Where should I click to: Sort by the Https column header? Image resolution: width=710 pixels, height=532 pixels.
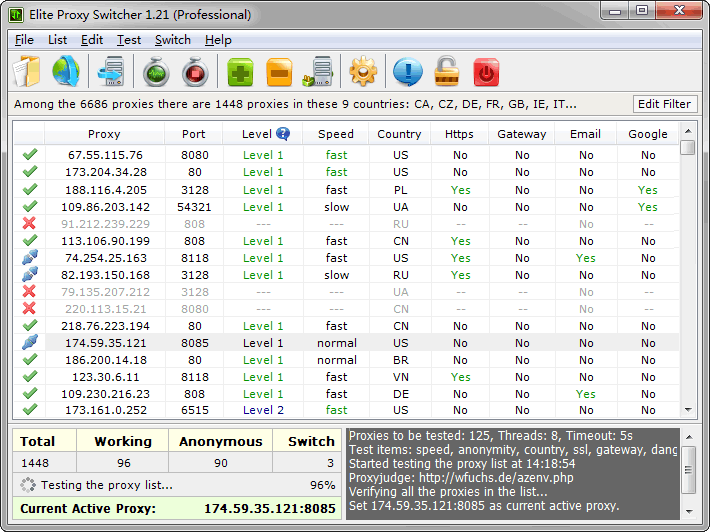point(459,134)
